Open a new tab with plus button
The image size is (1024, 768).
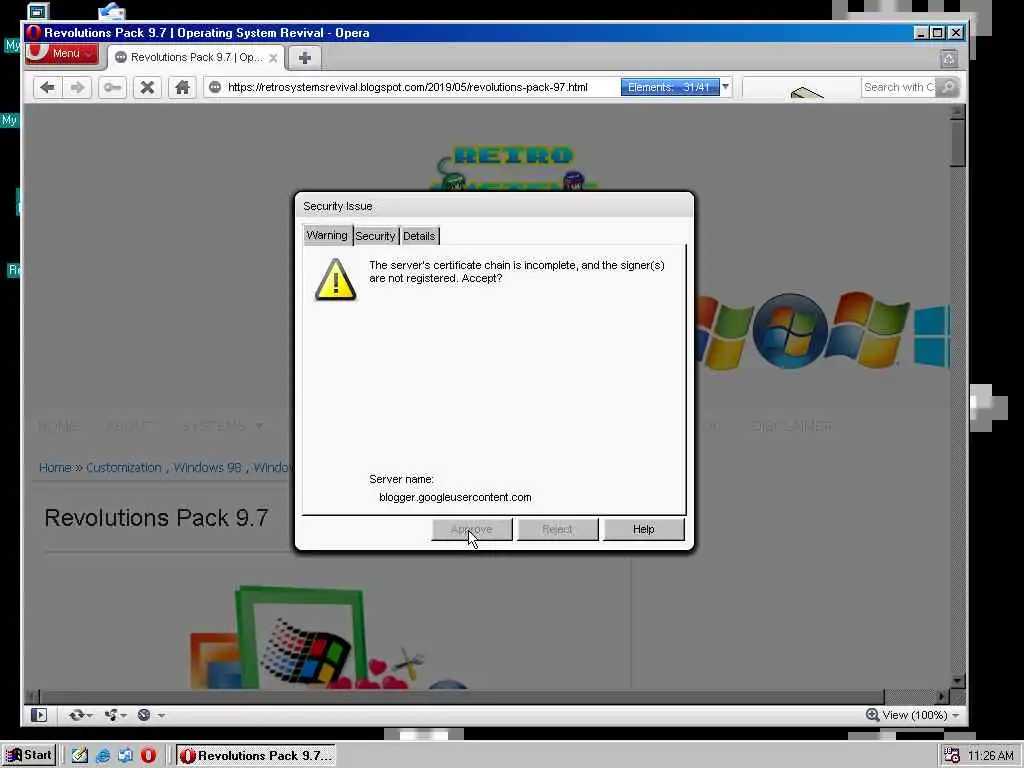click(304, 57)
